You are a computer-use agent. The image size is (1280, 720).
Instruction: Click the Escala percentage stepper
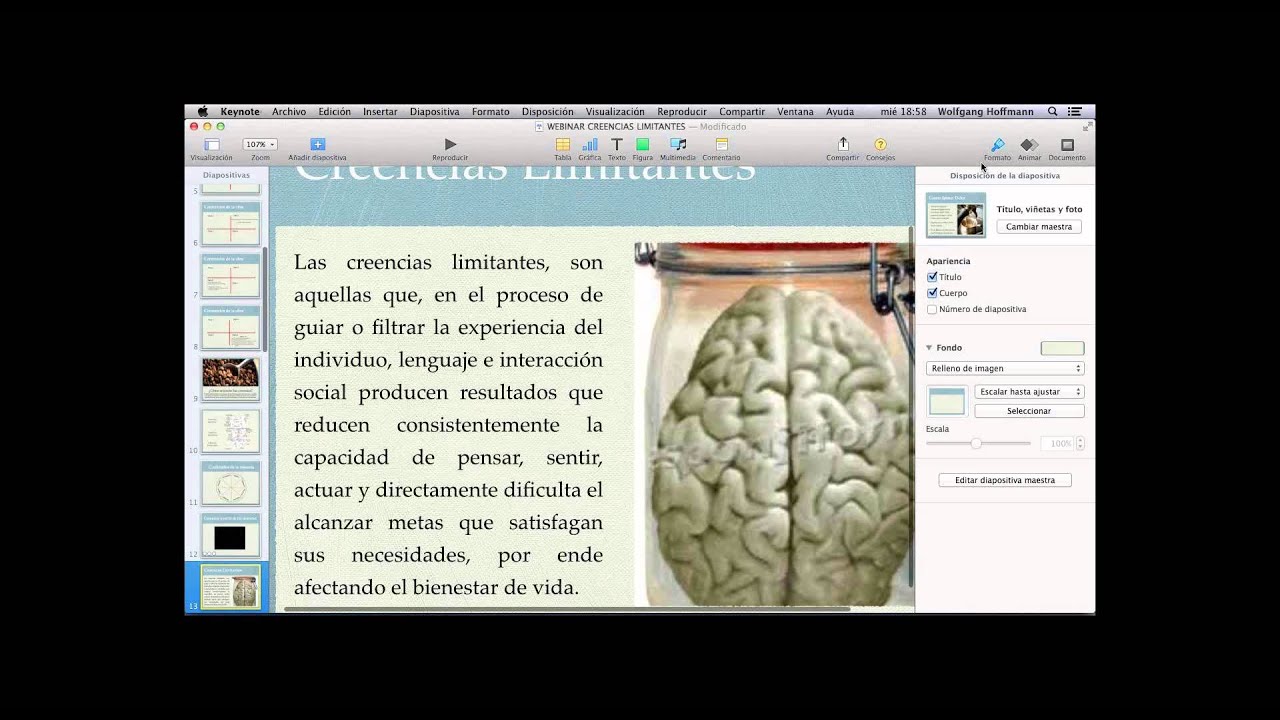(x=1080, y=443)
